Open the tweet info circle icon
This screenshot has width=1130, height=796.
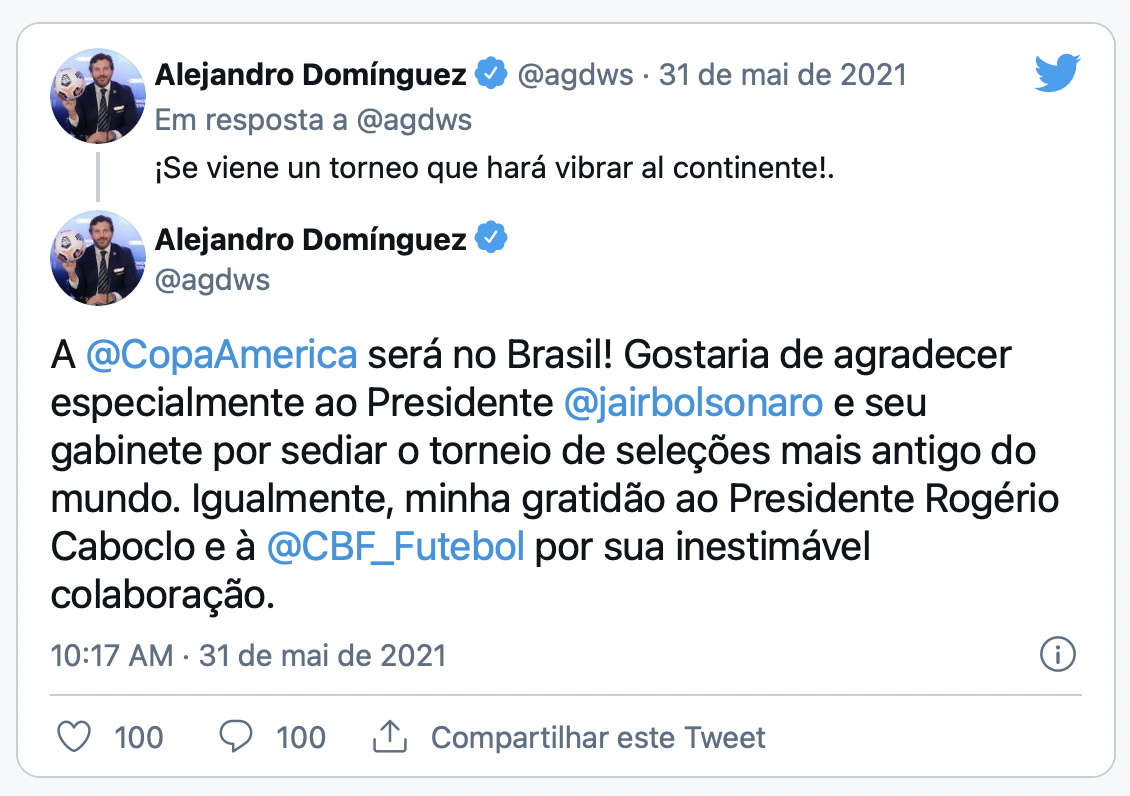[1057, 656]
